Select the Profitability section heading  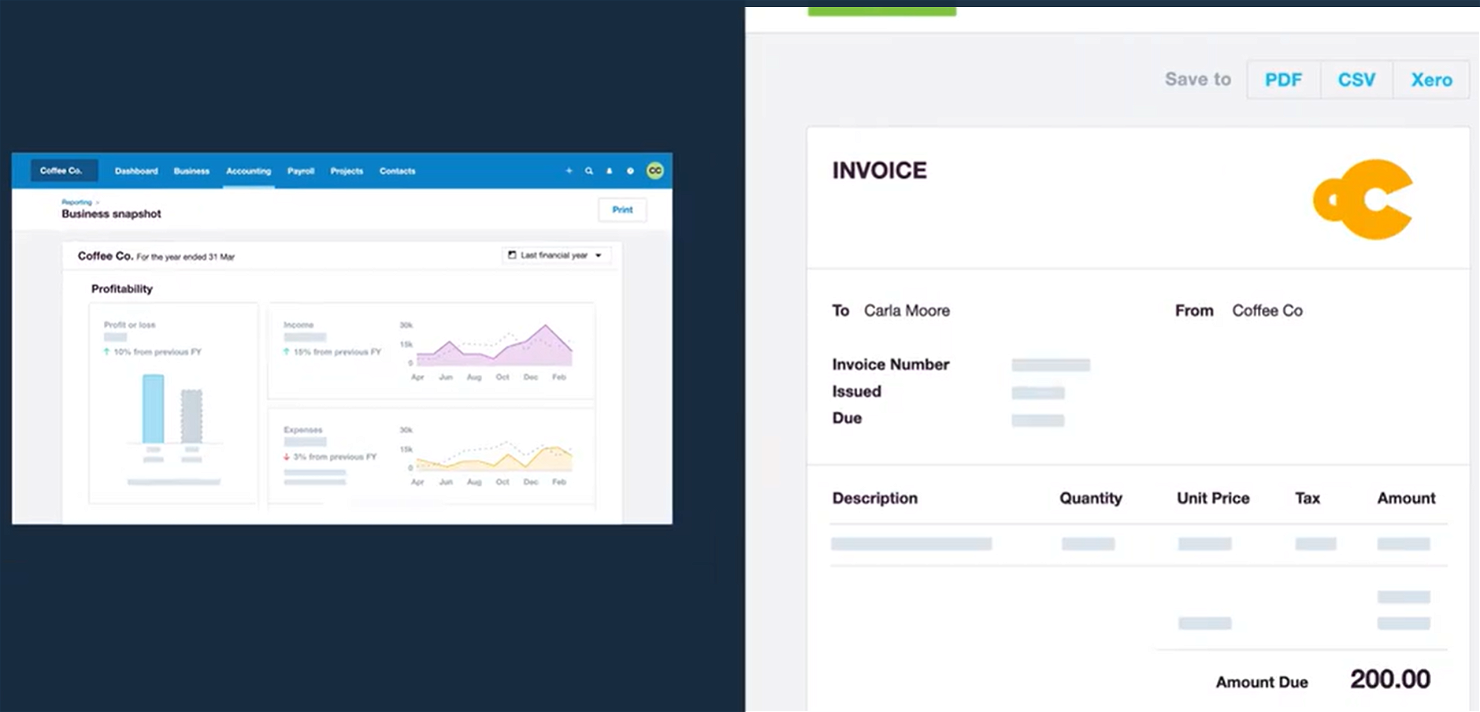pos(122,289)
